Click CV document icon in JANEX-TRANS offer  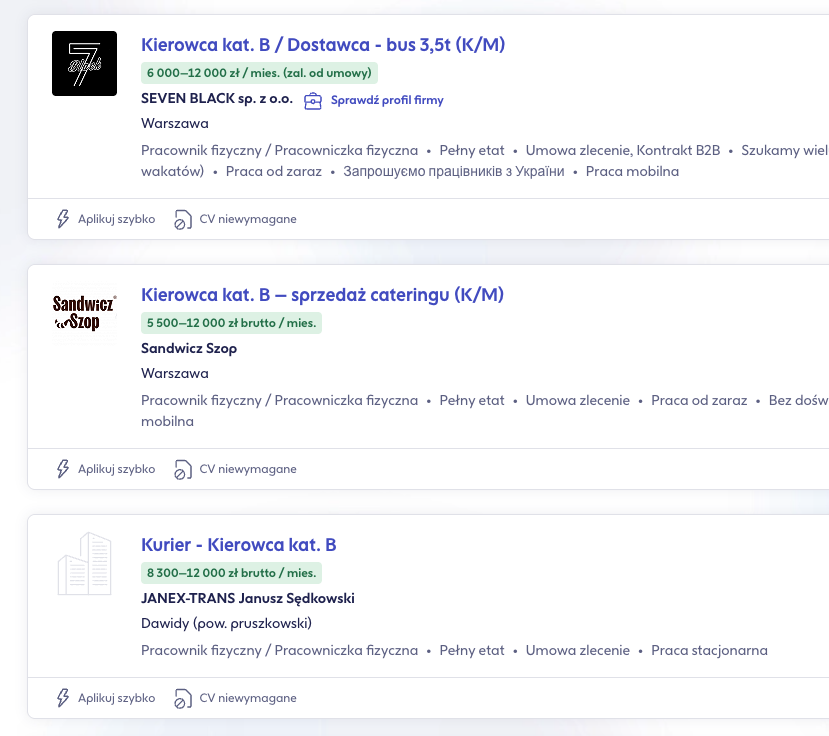point(182,698)
